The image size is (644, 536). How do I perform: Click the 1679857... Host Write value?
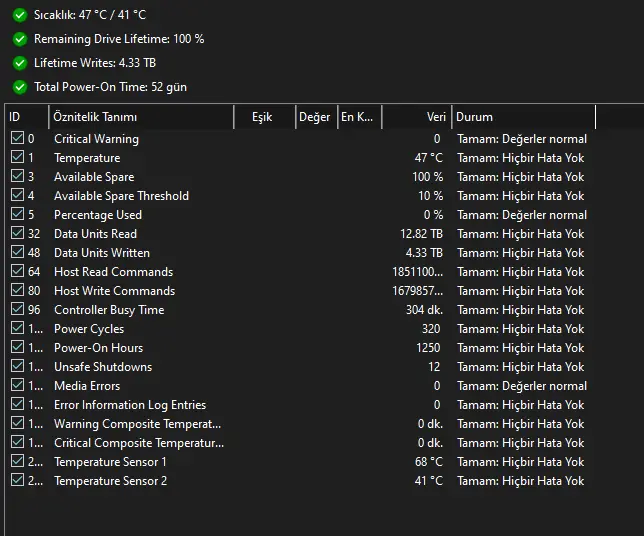tap(418, 291)
